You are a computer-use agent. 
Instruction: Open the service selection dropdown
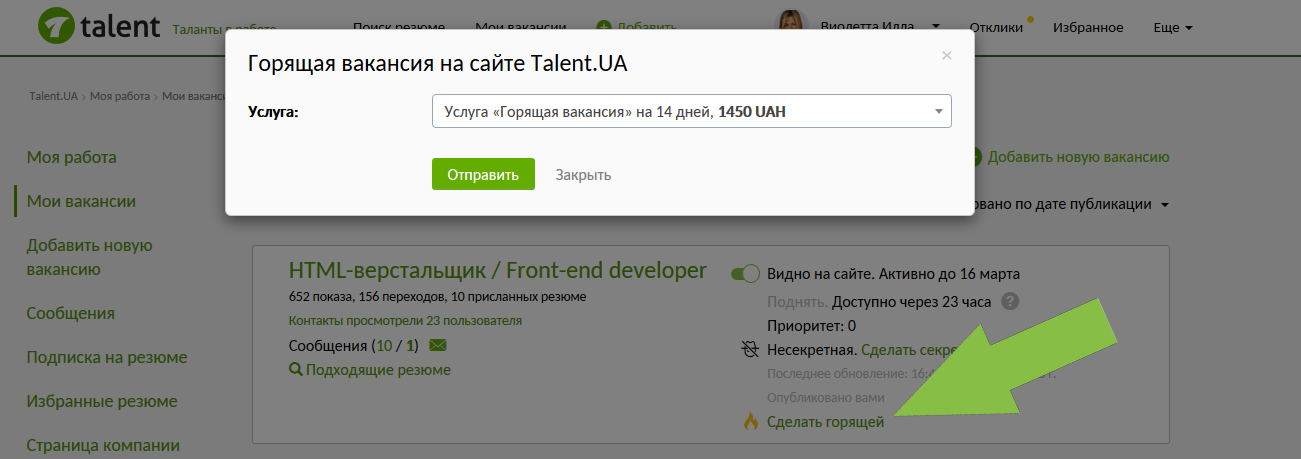click(691, 112)
